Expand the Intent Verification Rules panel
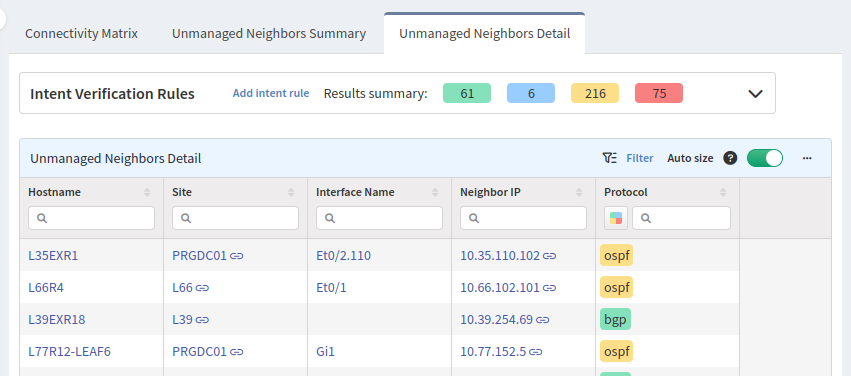The width and height of the screenshot is (851, 376). click(755, 94)
